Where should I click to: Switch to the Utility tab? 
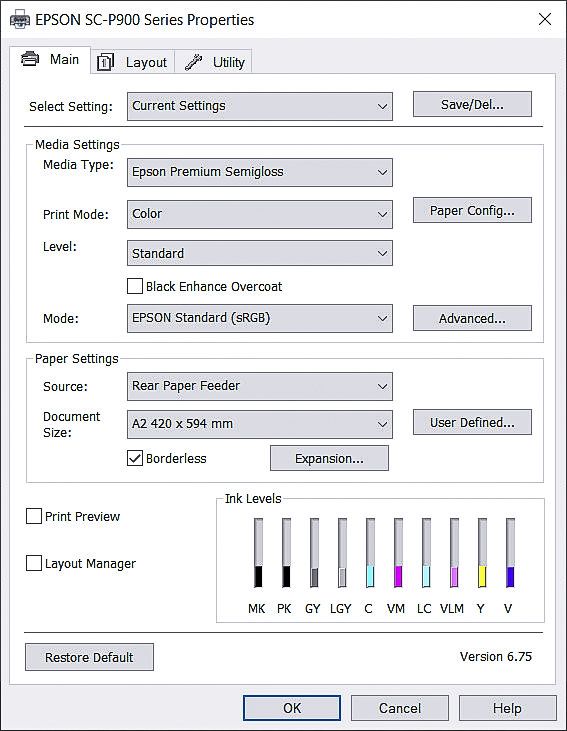pyautogui.click(x=214, y=62)
